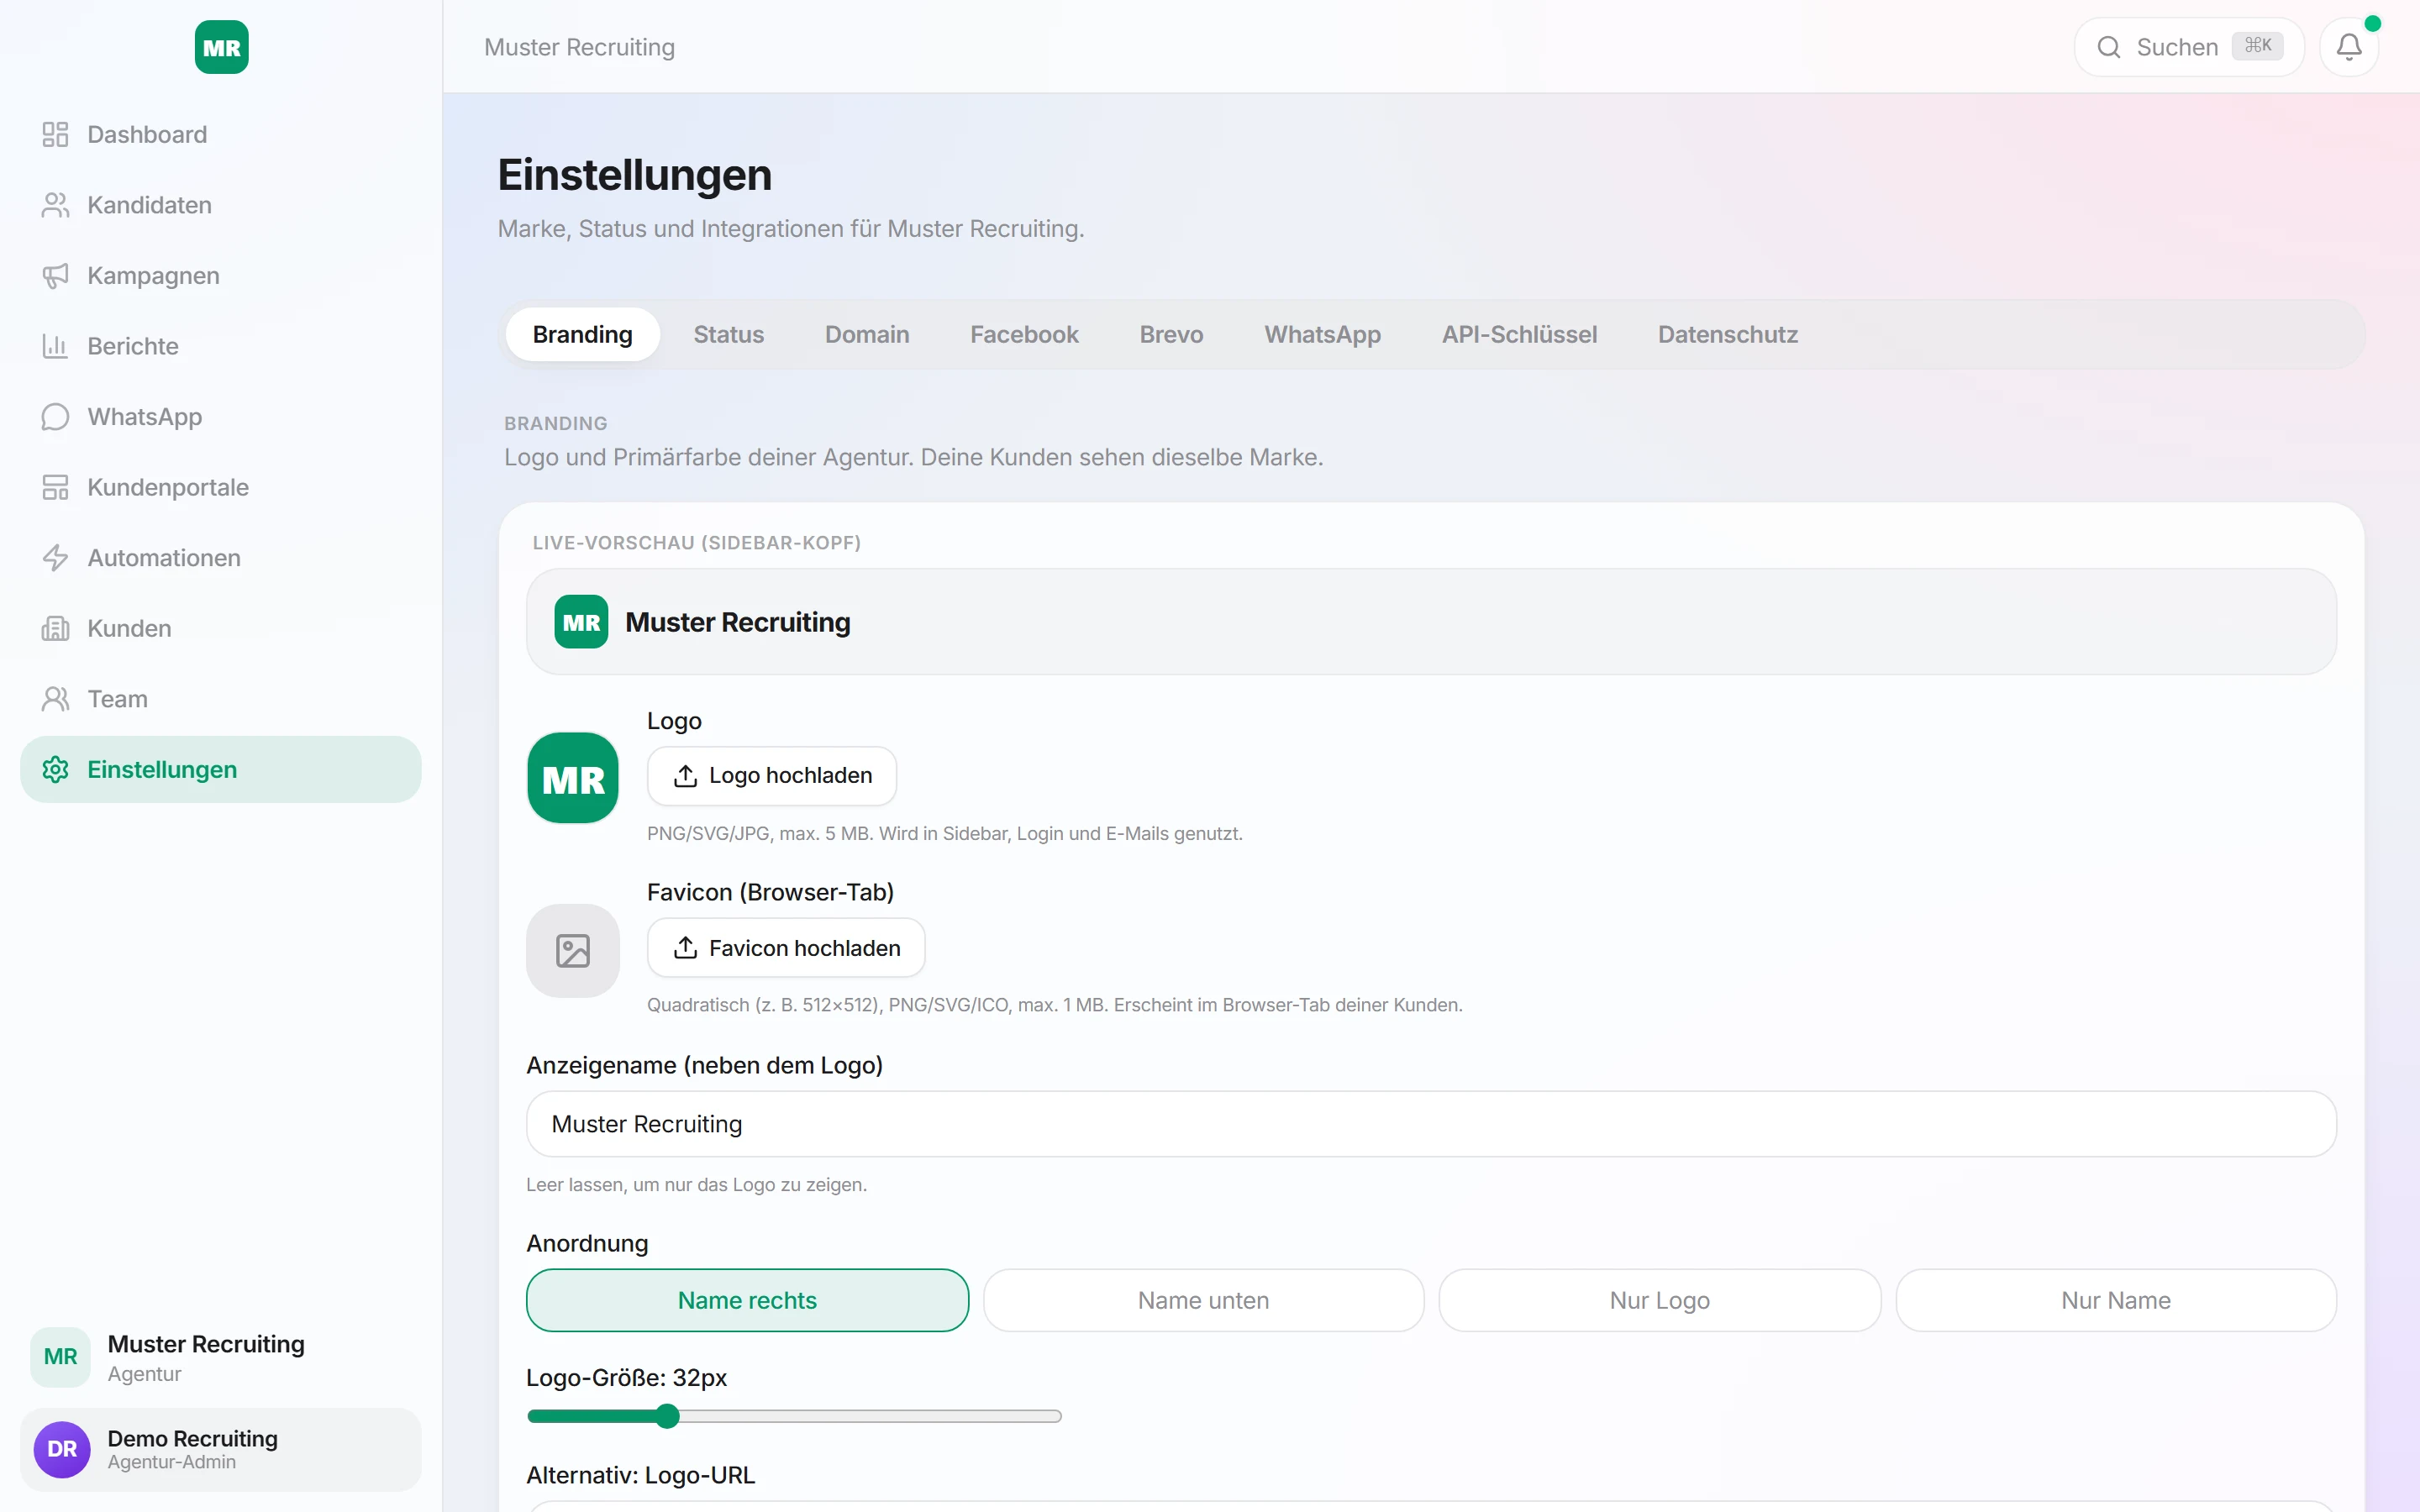
Task: Click the Berichte bar chart icon
Action: pyautogui.click(x=55, y=346)
